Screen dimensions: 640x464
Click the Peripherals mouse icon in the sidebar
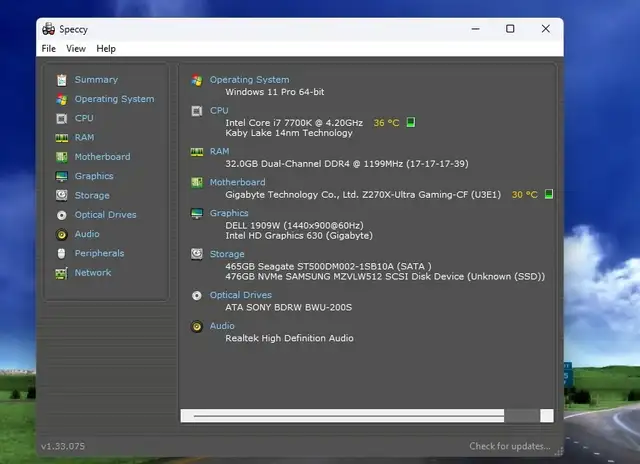point(62,253)
